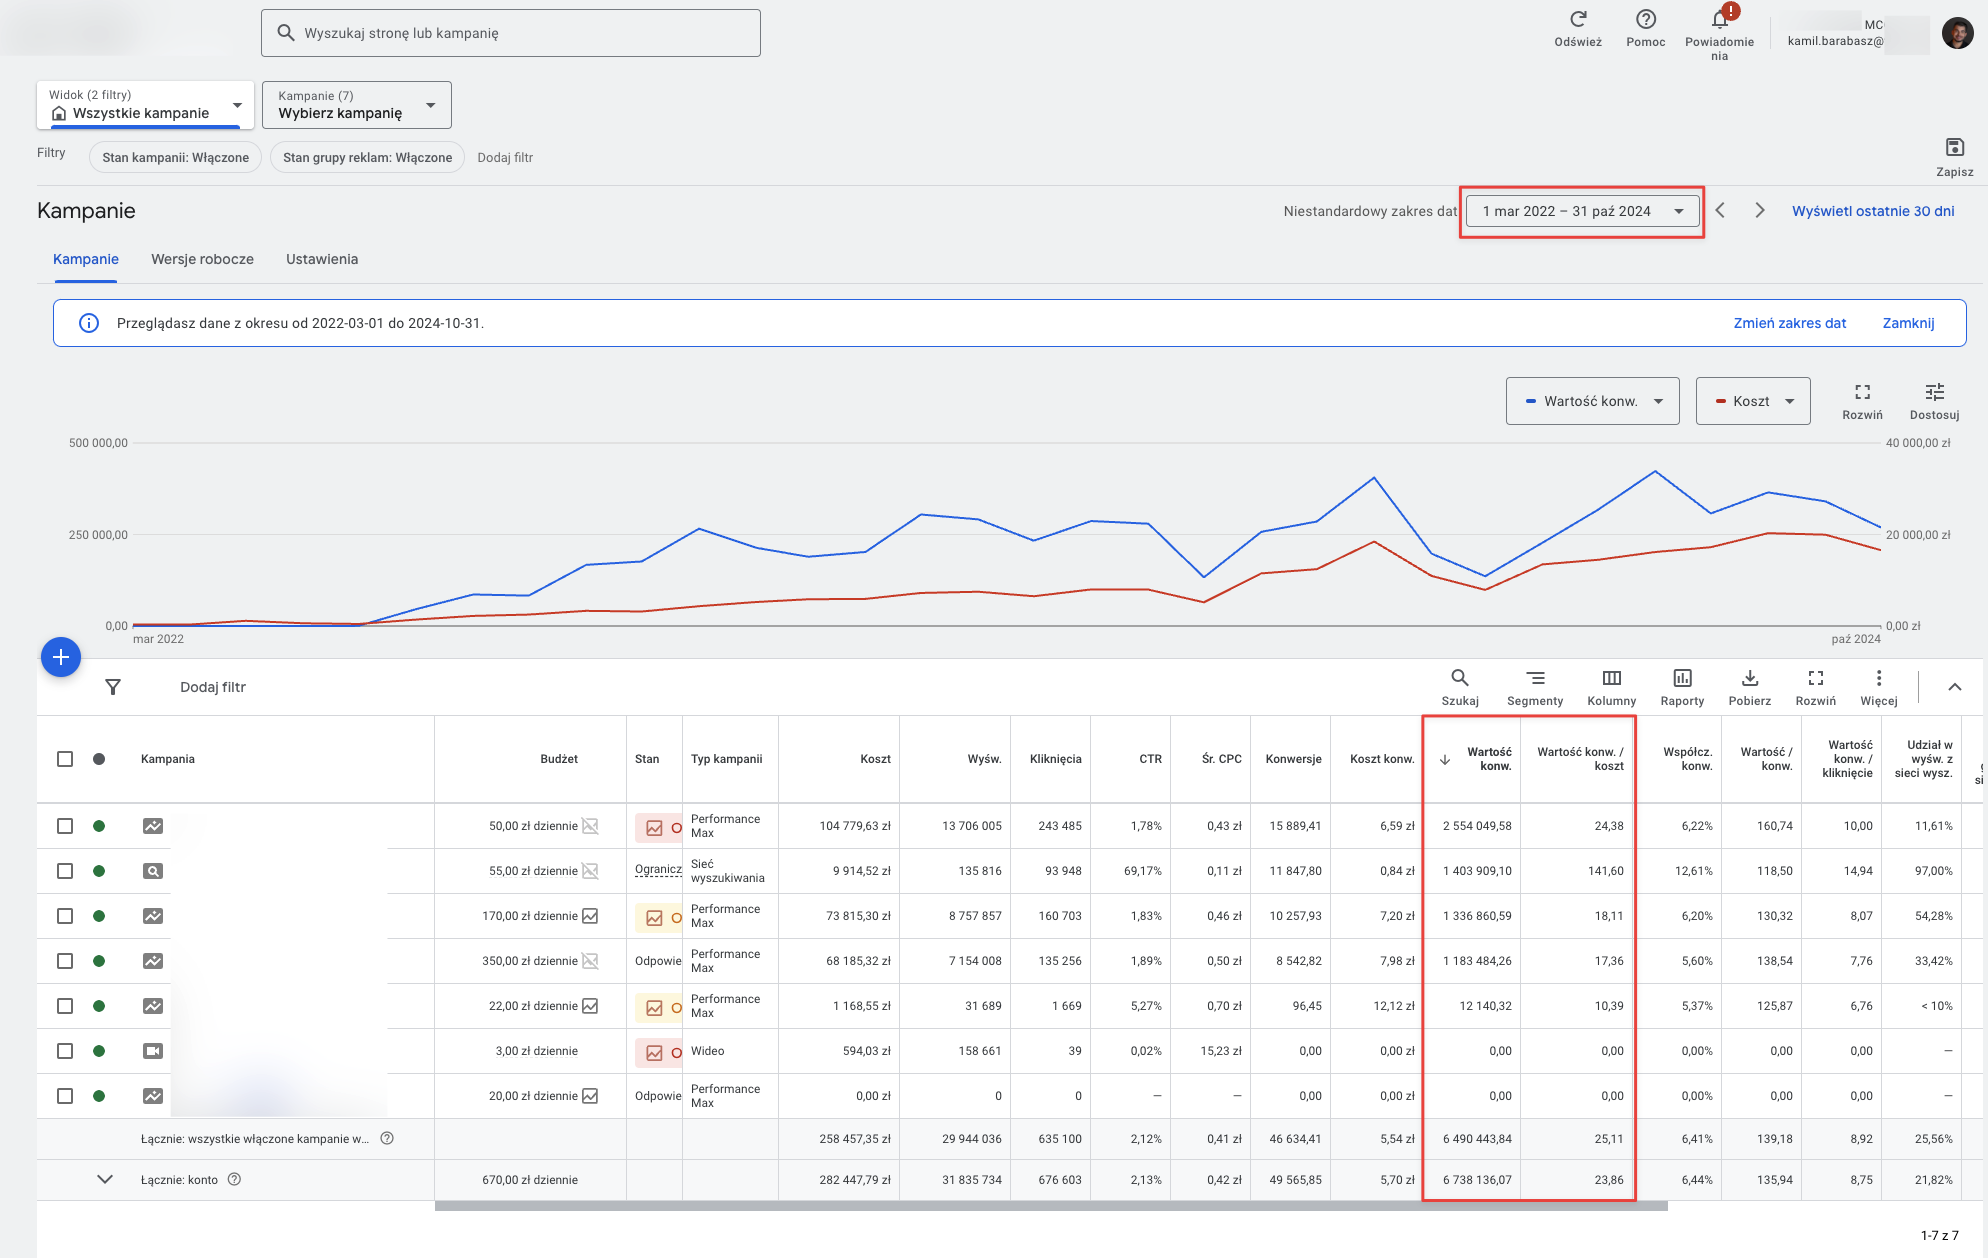Click the Rozwiń chart expand icon
The height and width of the screenshot is (1258, 1988).
click(x=1862, y=392)
